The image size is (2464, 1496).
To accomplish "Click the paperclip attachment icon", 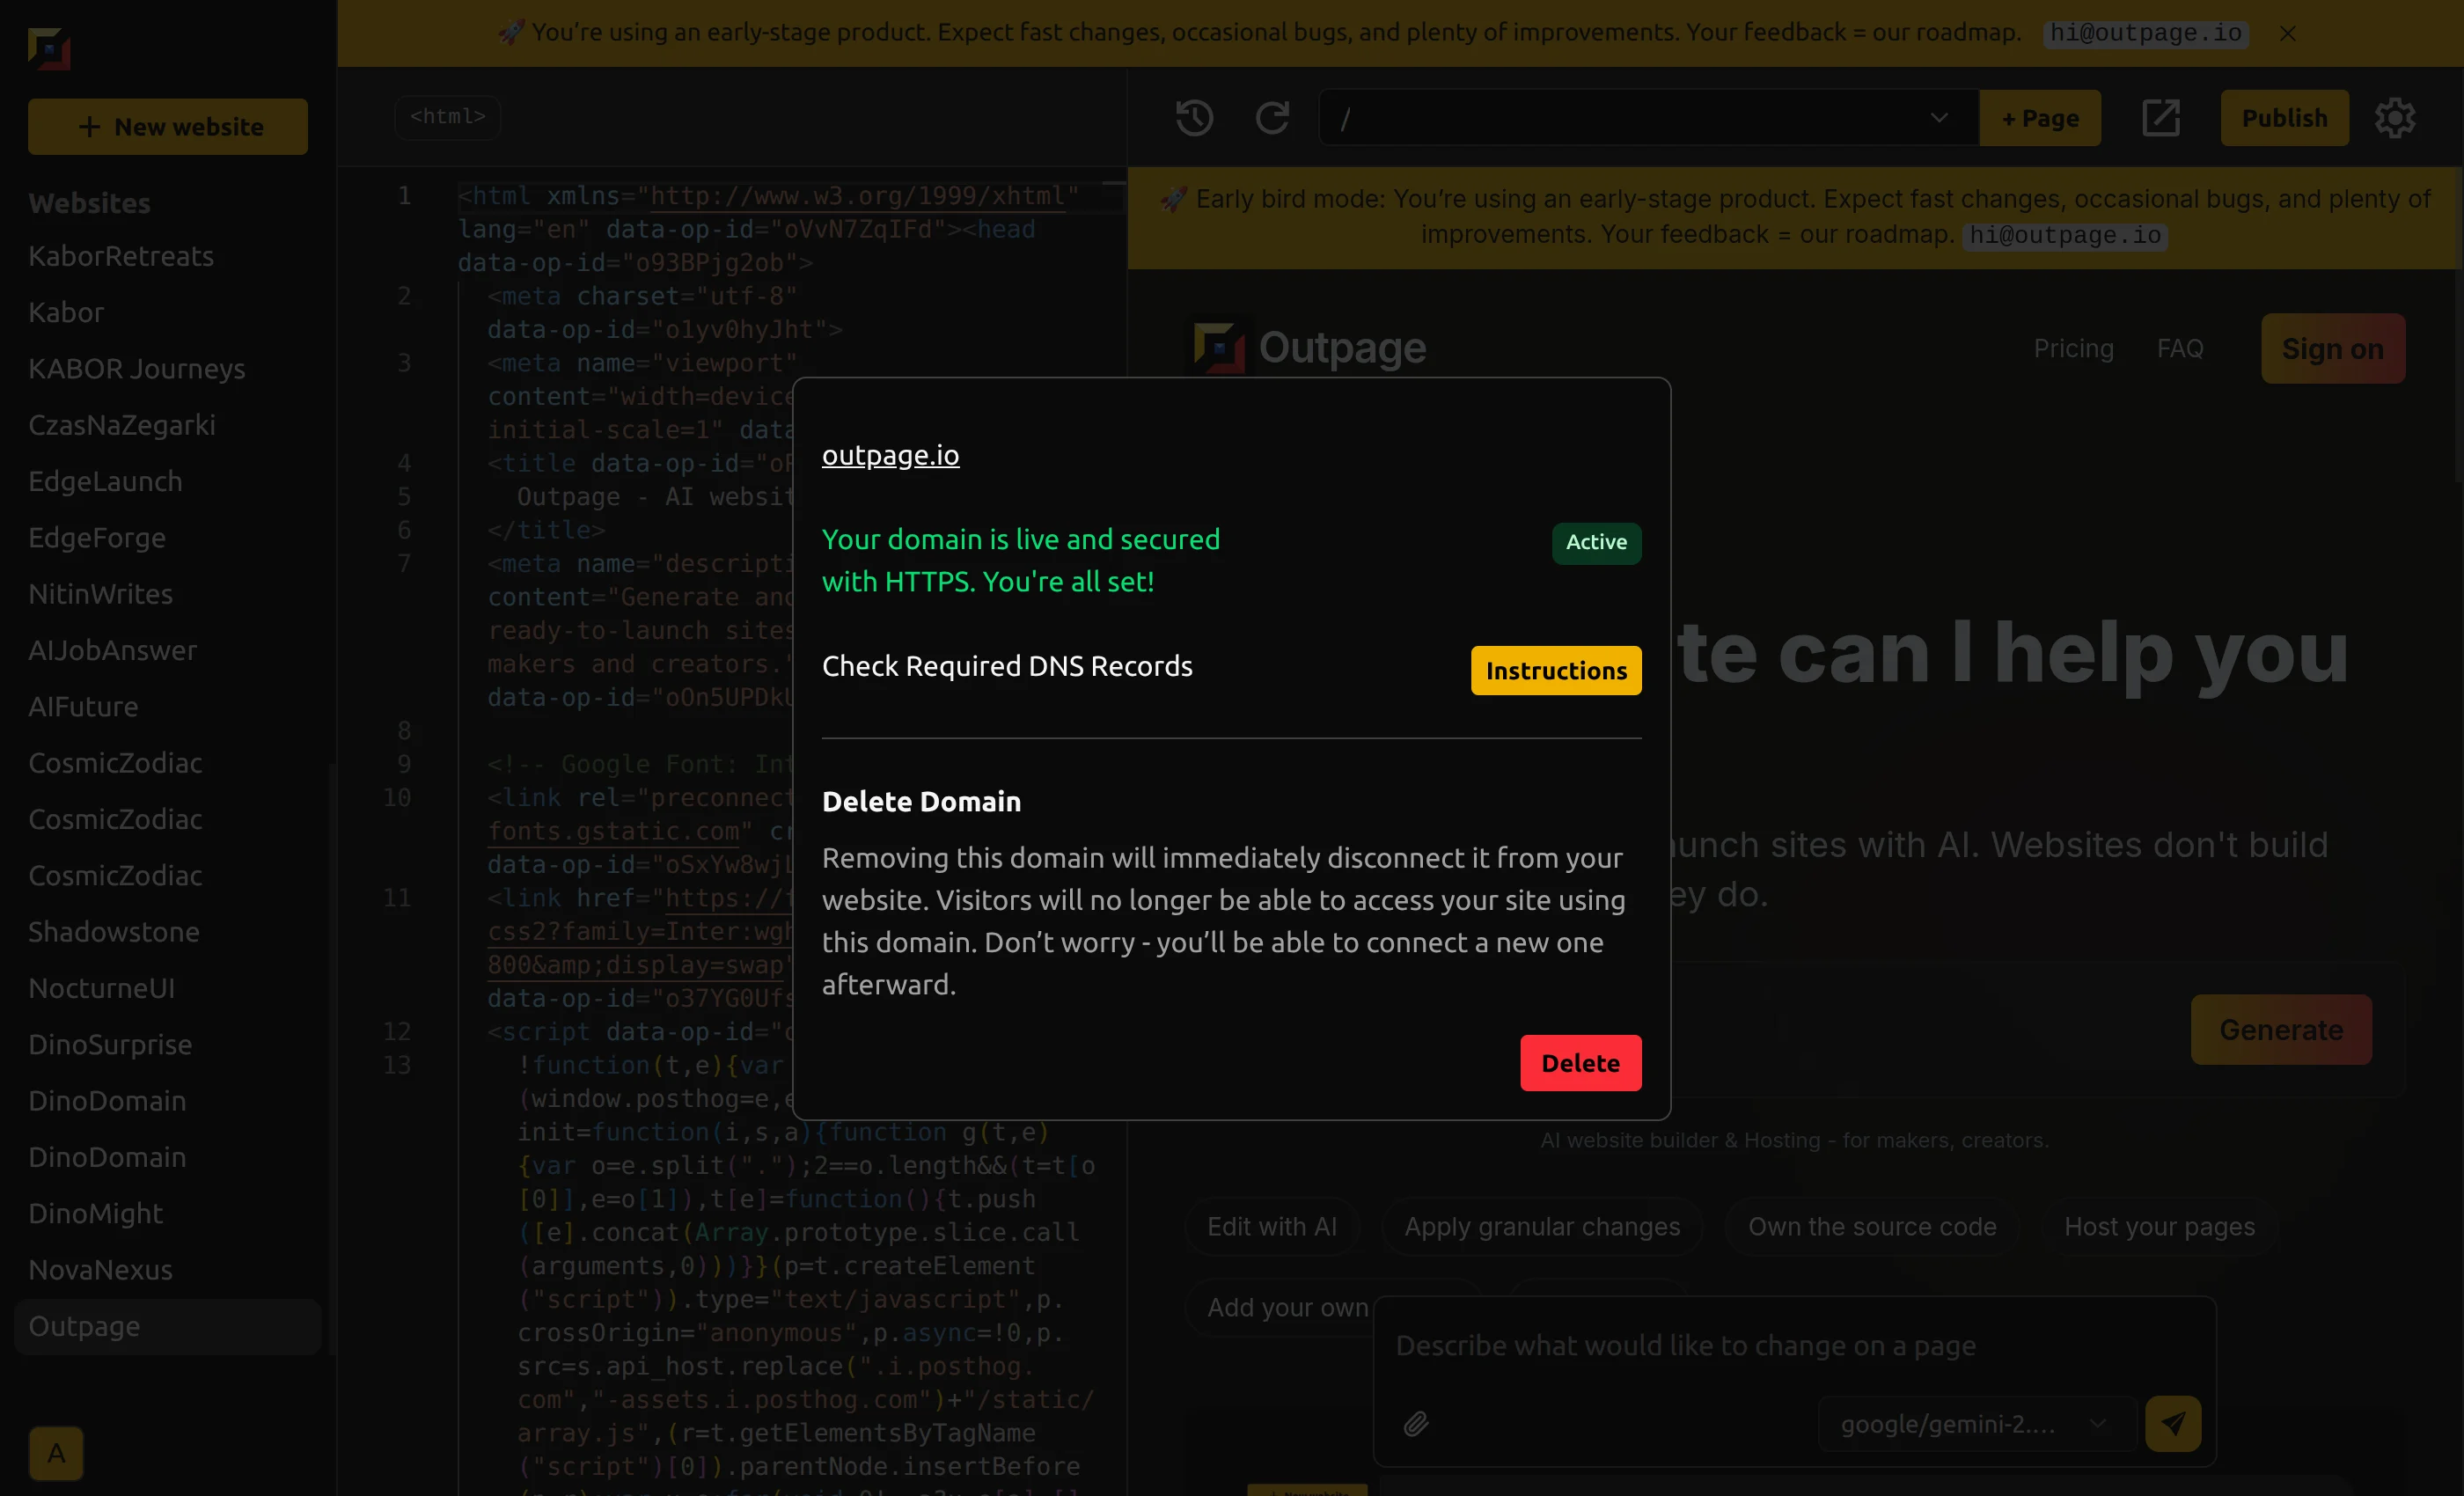I will click(1416, 1423).
